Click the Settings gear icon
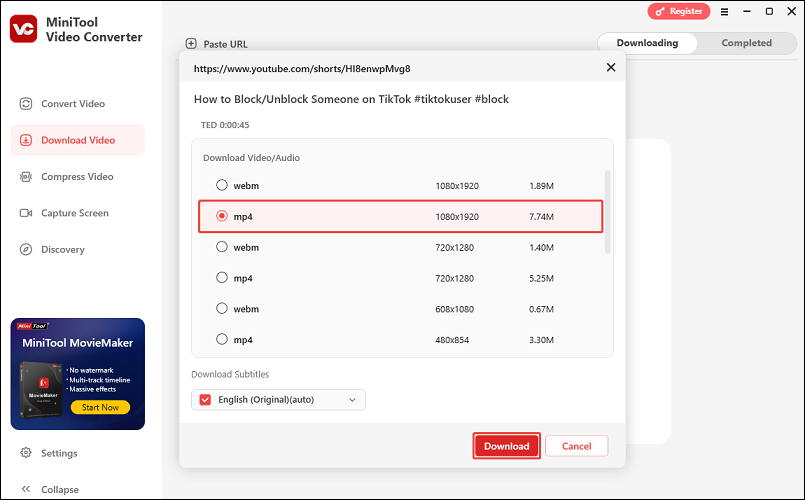The height and width of the screenshot is (500, 805). pyautogui.click(x=26, y=453)
